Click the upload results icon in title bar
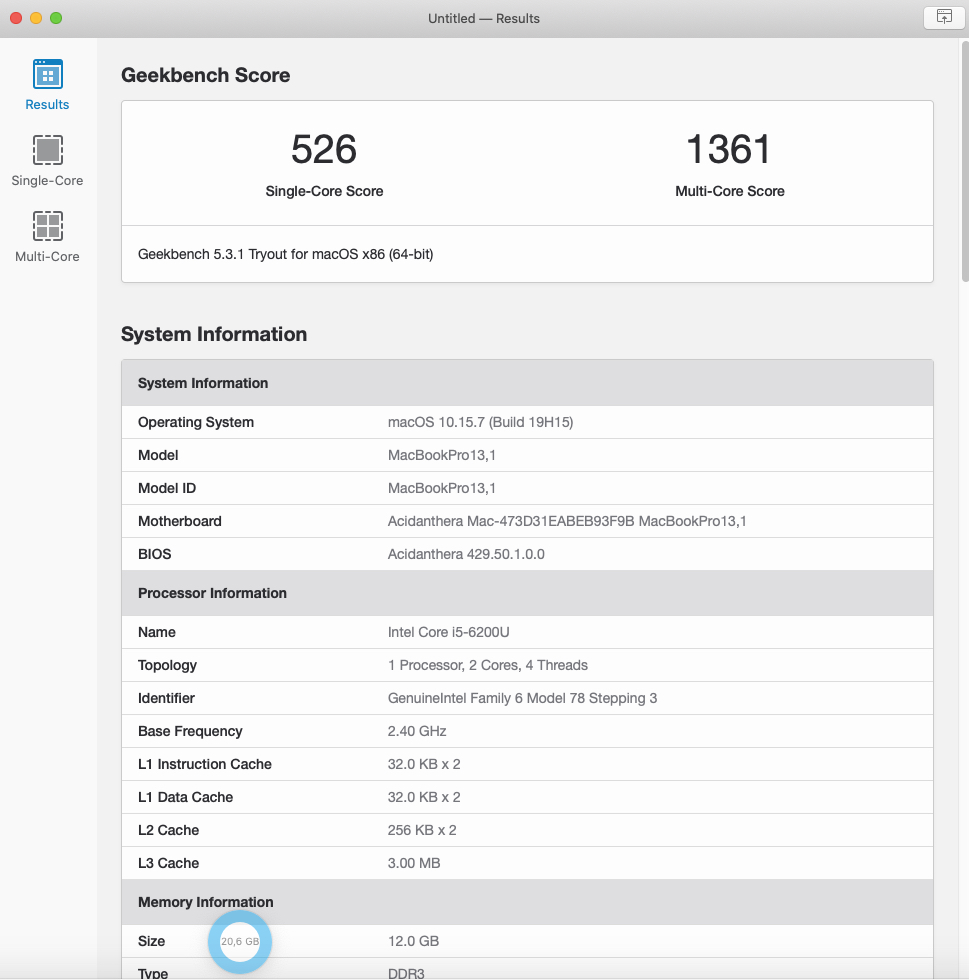The image size is (969, 980). coord(943,17)
